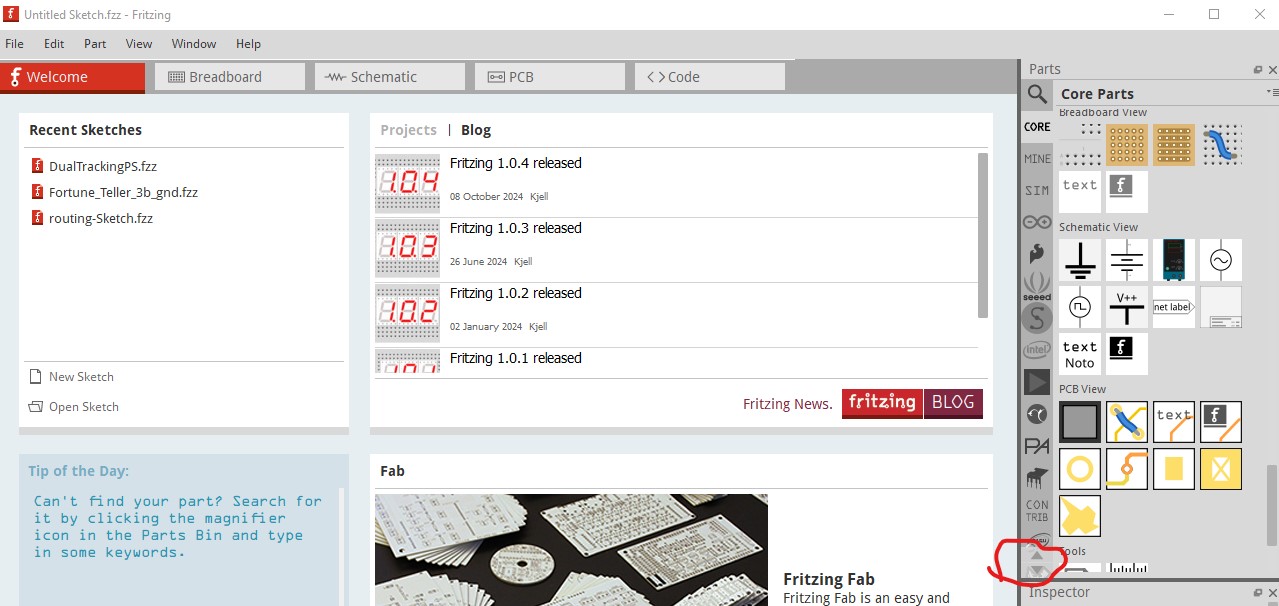Undock the Parts panel
This screenshot has width=1279, height=606.
[x=1258, y=70]
